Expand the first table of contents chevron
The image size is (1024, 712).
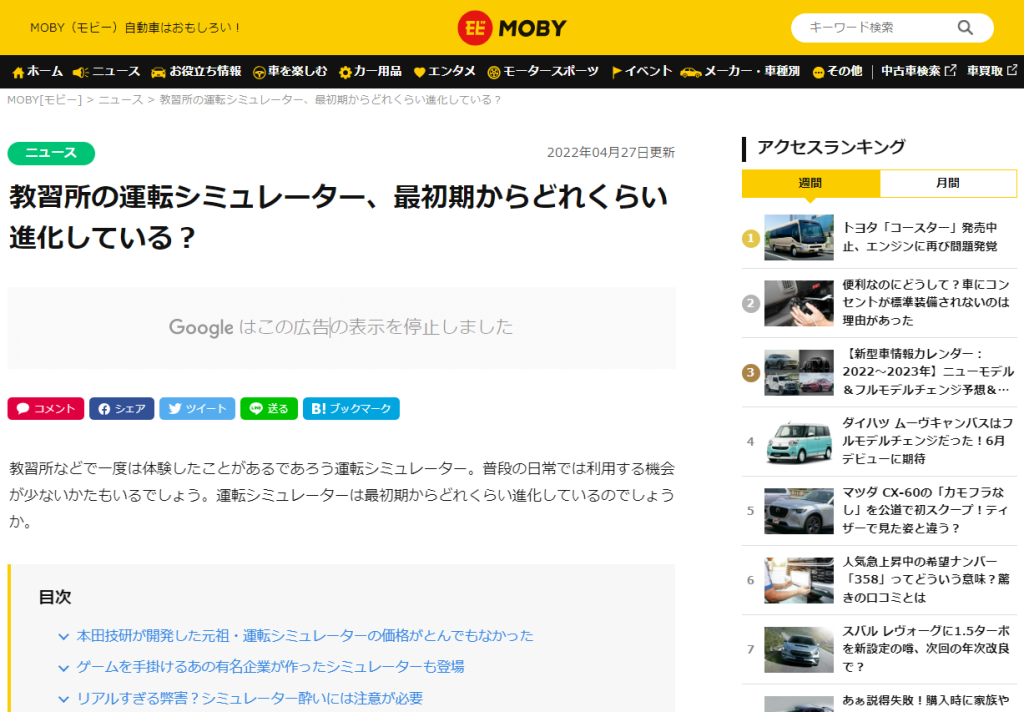64,636
